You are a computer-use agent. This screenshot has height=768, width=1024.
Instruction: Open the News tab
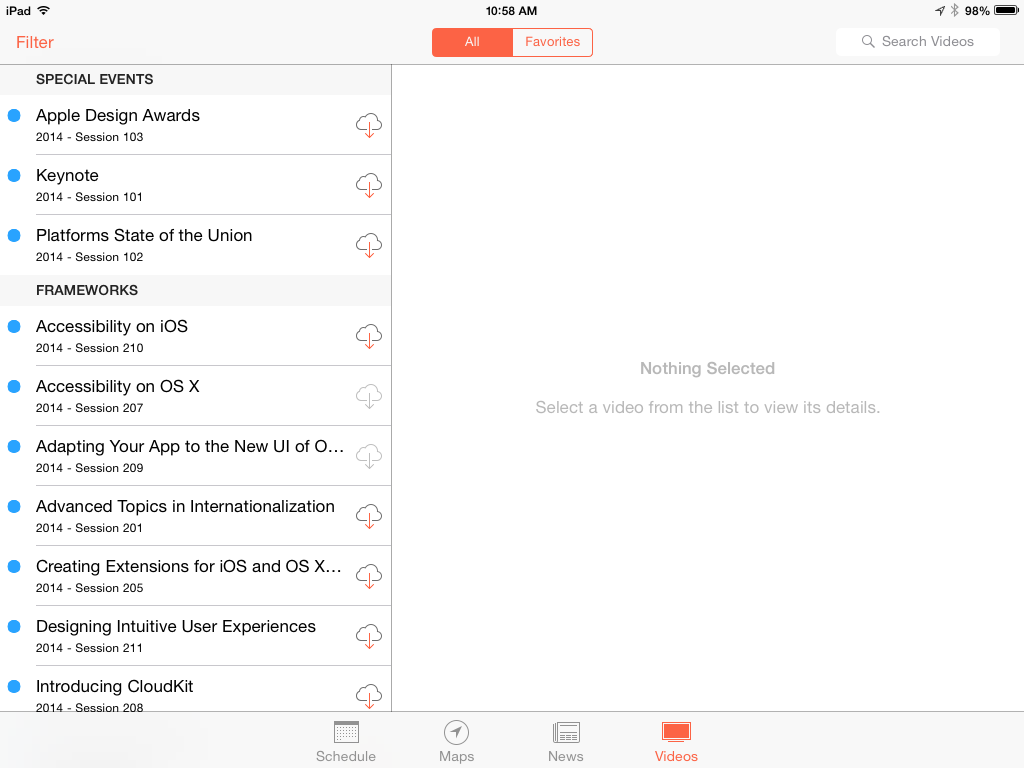(566, 742)
